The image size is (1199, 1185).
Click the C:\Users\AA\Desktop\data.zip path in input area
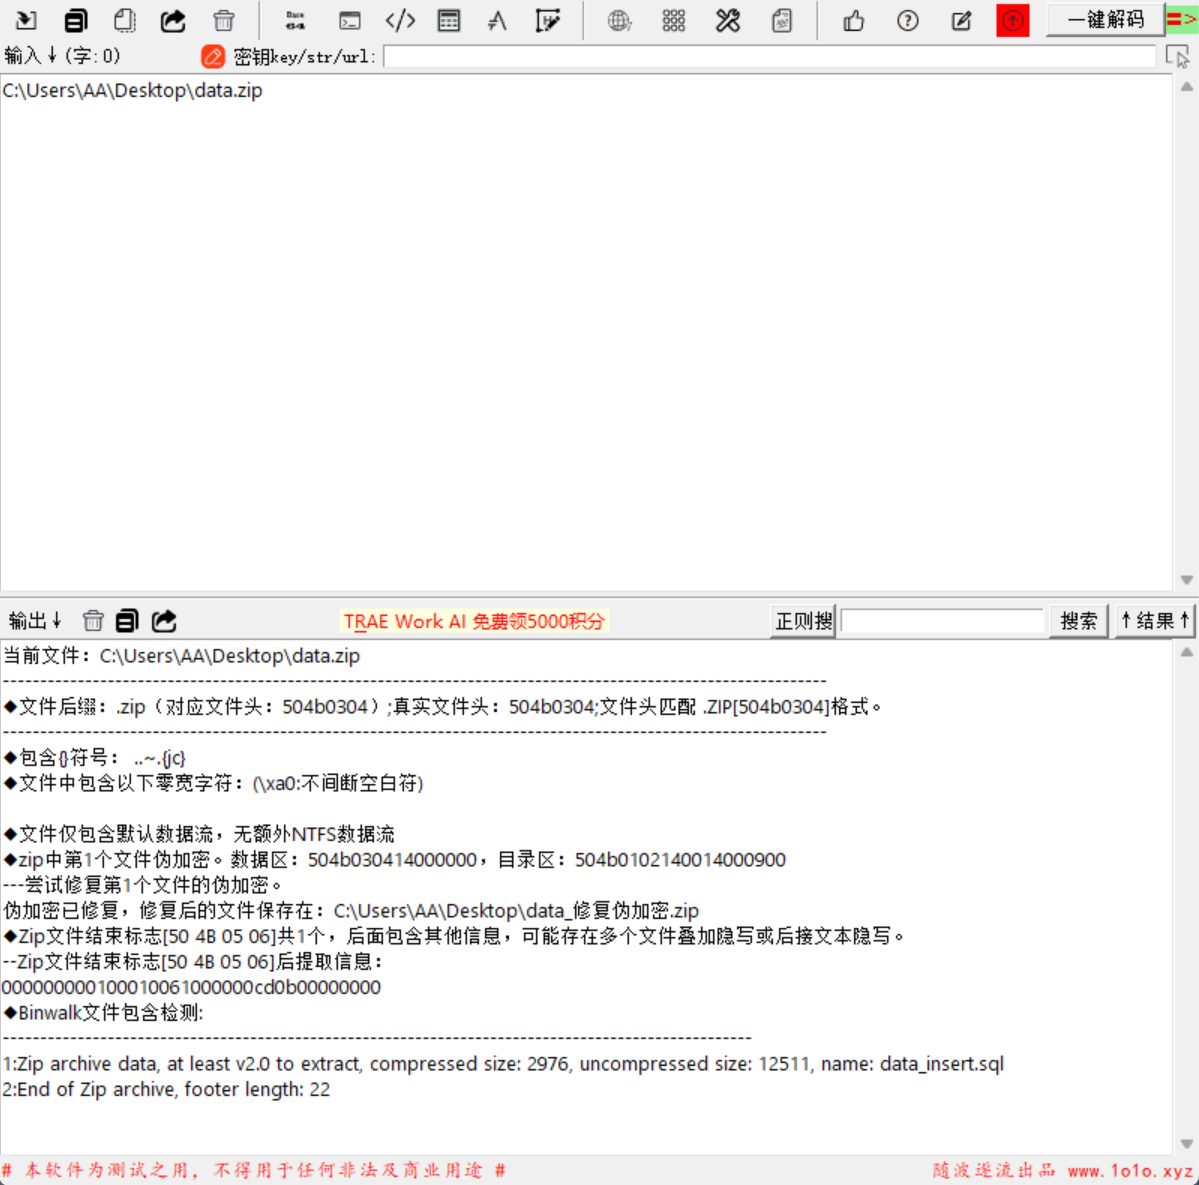point(132,90)
